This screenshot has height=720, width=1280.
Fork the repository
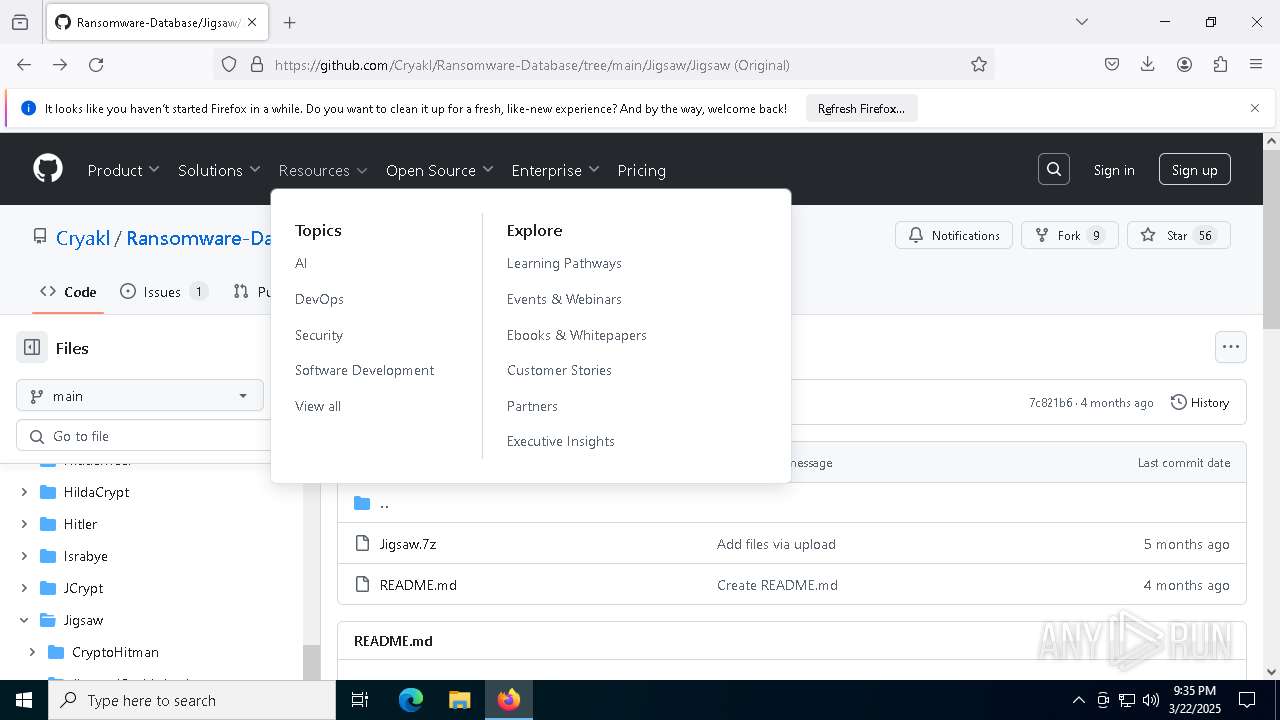1070,235
